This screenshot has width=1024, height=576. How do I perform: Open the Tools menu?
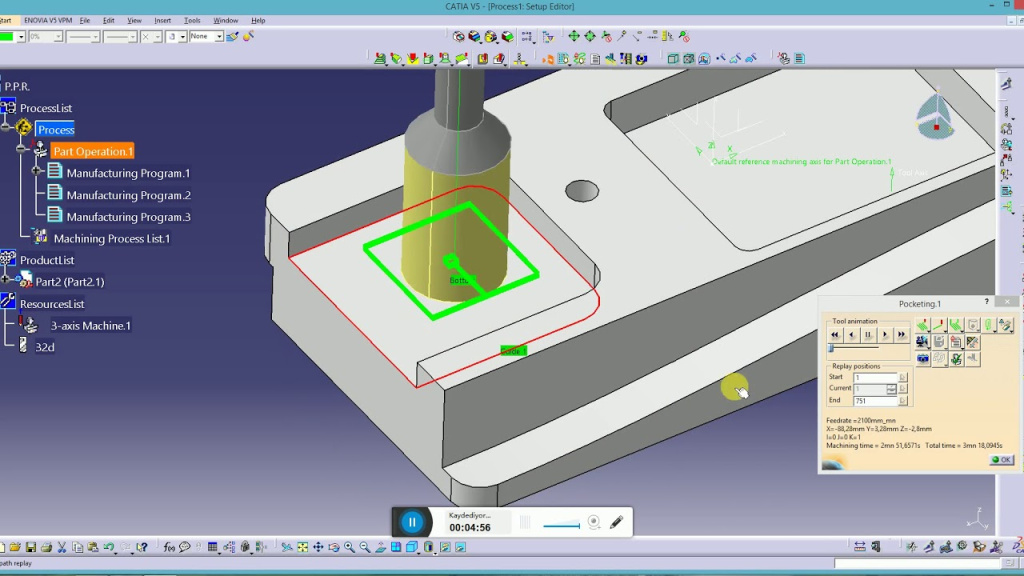pyautogui.click(x=192, y=20)
